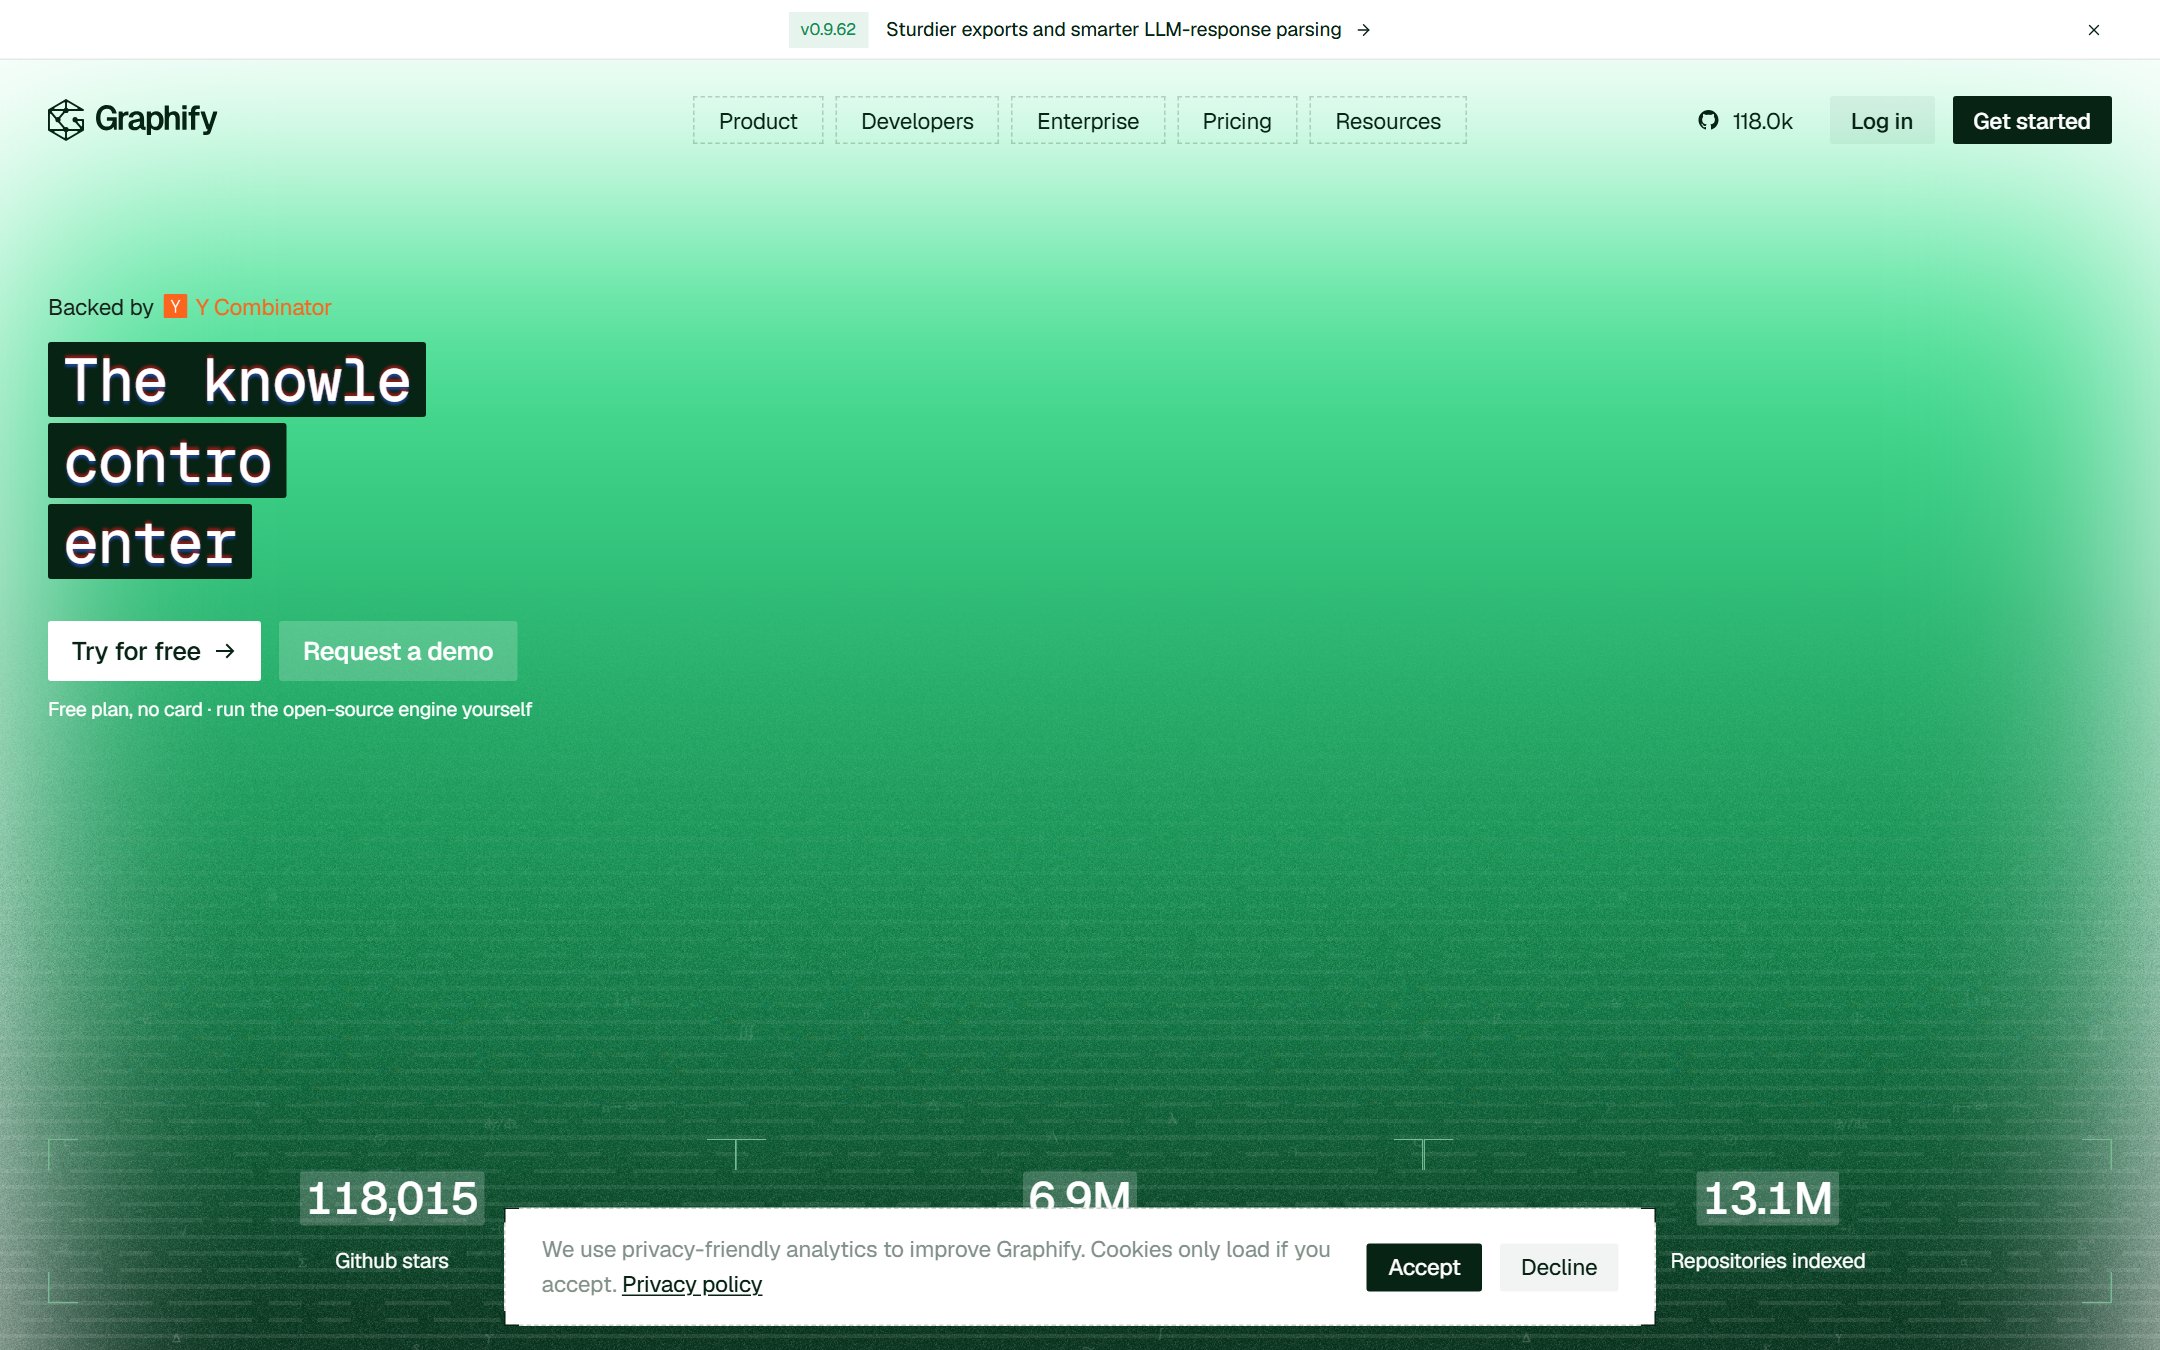The image size is (2160, 1350).
Task: Follow the arrow beside the release announcement
Action: (x=1363, y=30)
